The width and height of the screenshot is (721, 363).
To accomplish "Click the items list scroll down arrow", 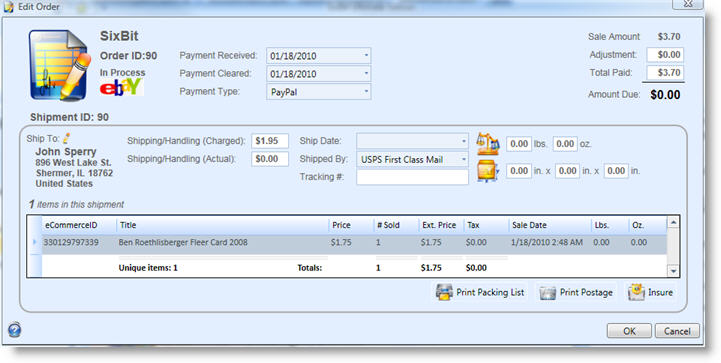I will pyautogui.click(x=673, y=271).
